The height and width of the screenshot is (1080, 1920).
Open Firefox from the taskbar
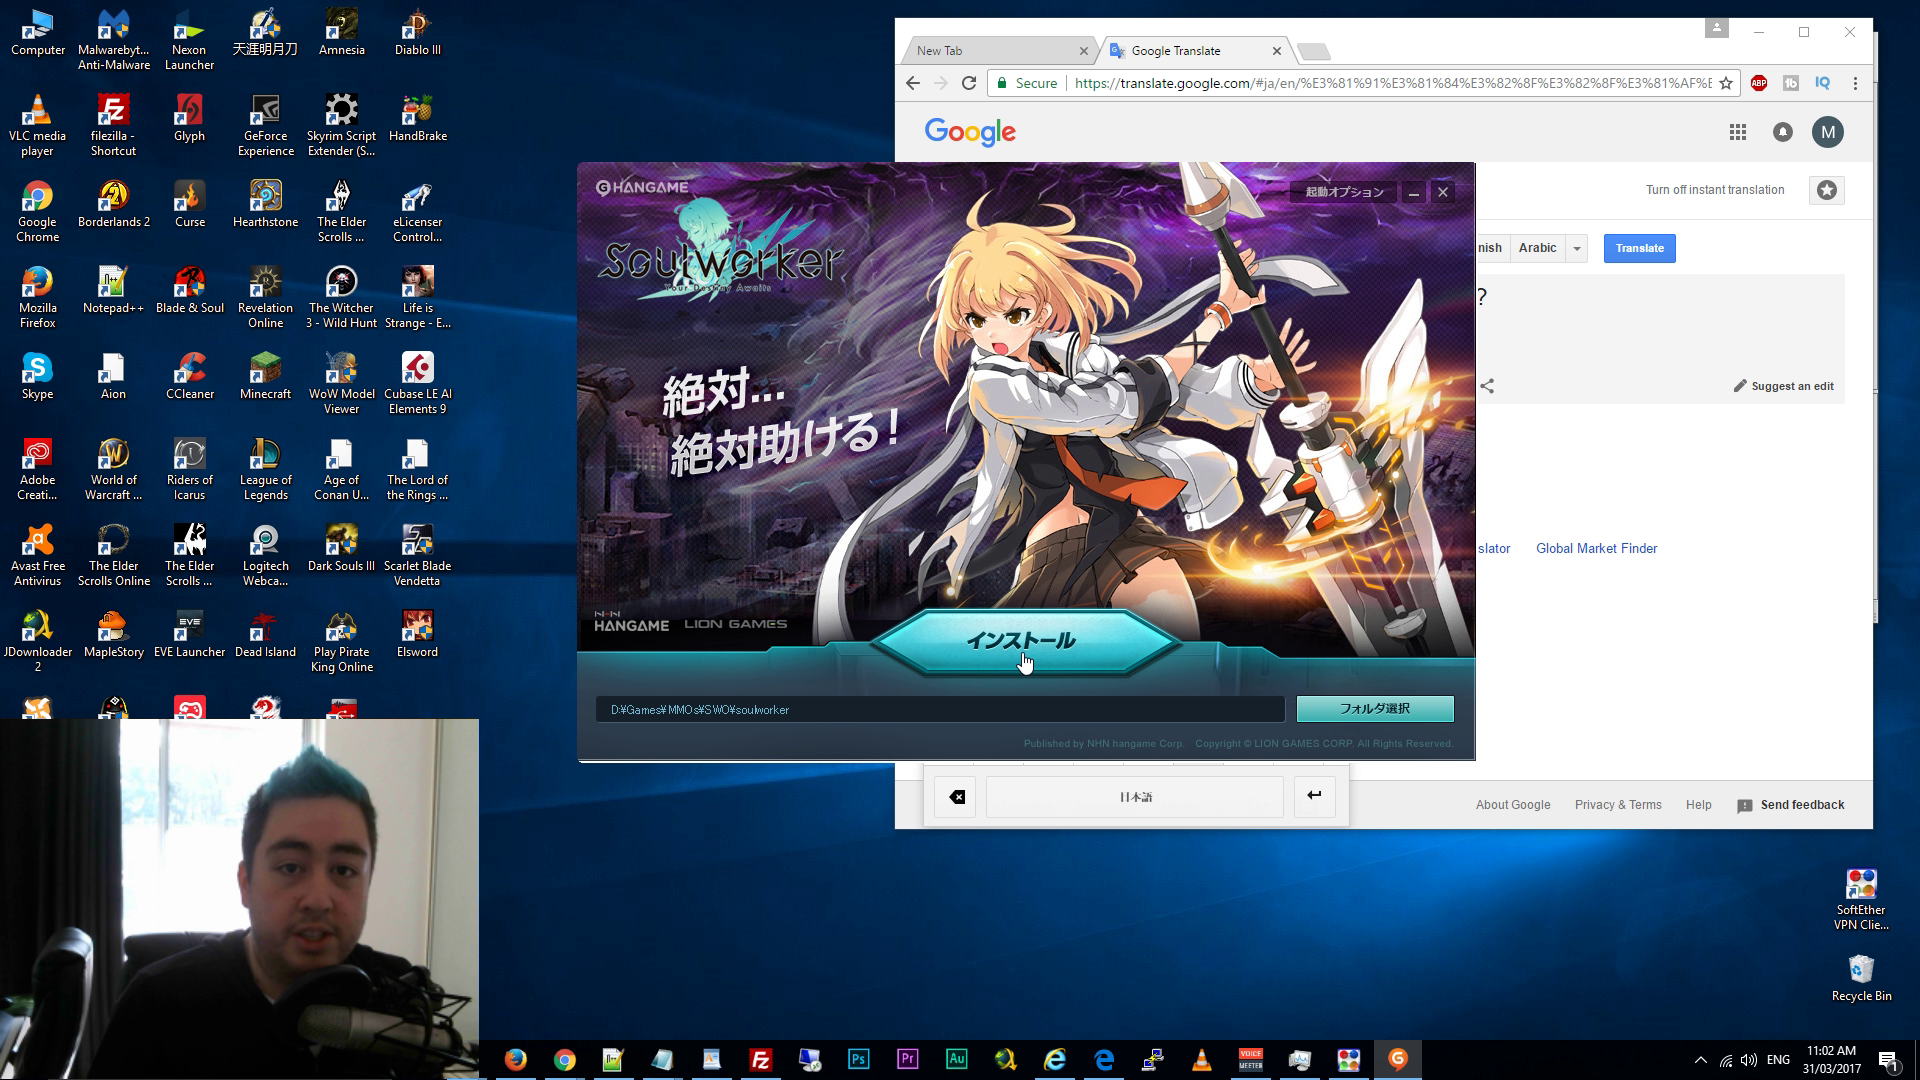(x=516, y=1060)
